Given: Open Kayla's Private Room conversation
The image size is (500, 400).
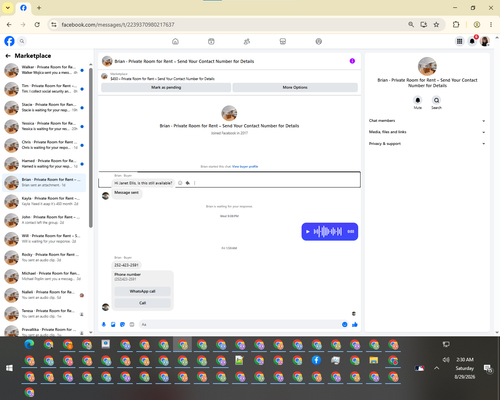Looking at the screenshot, I should coord(44,201).
